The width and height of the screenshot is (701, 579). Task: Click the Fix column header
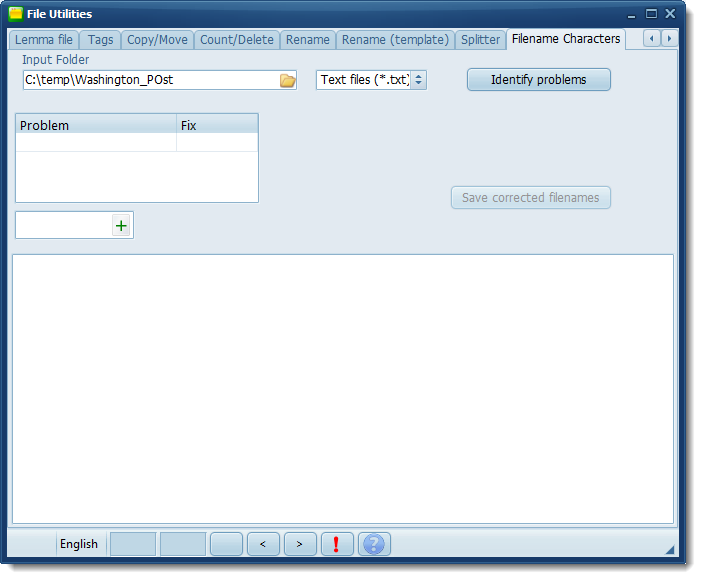(x=217, y=125)
